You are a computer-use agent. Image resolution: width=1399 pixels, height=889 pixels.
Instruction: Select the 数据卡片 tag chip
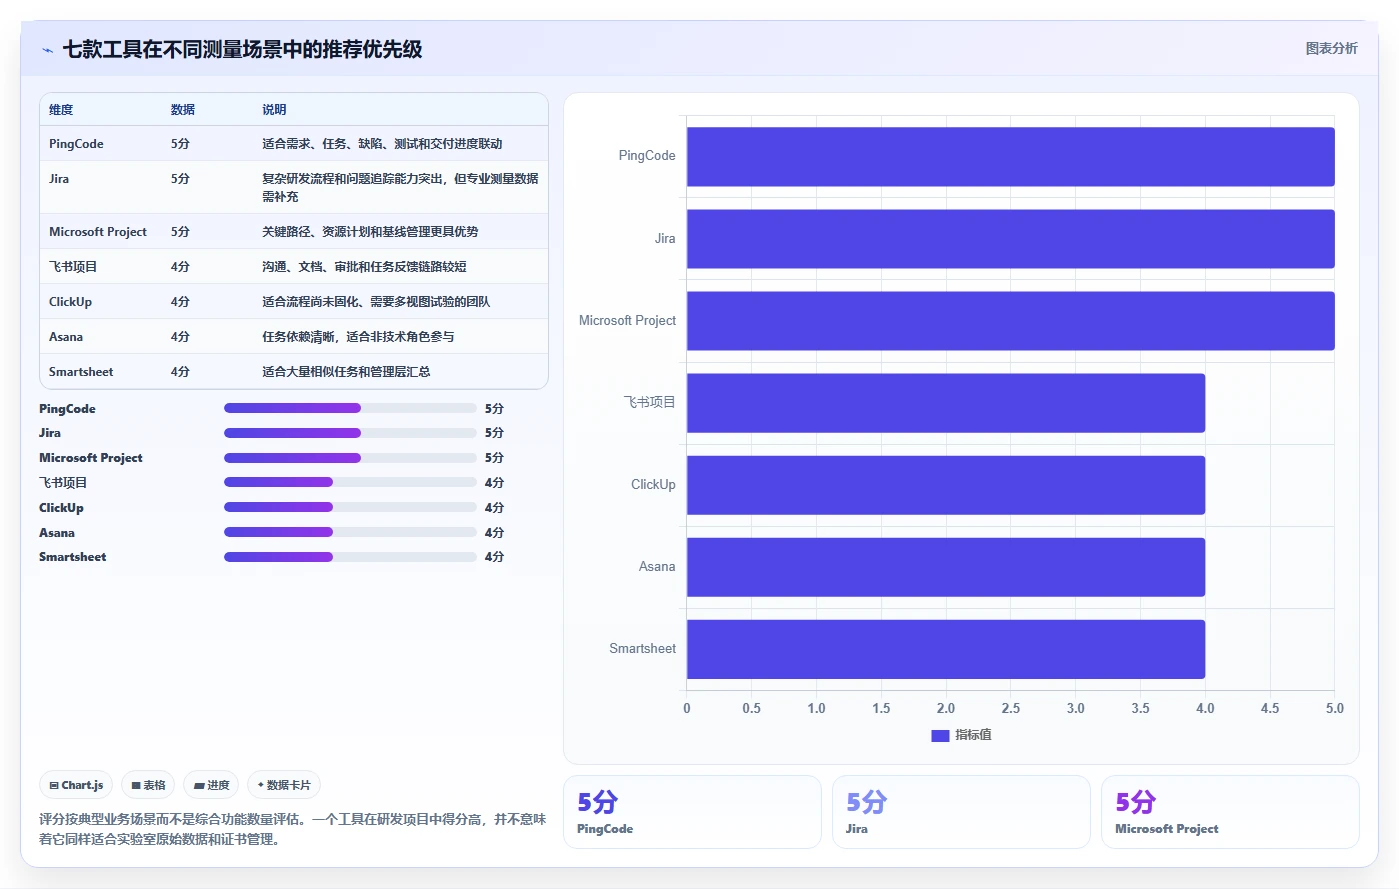284,785
